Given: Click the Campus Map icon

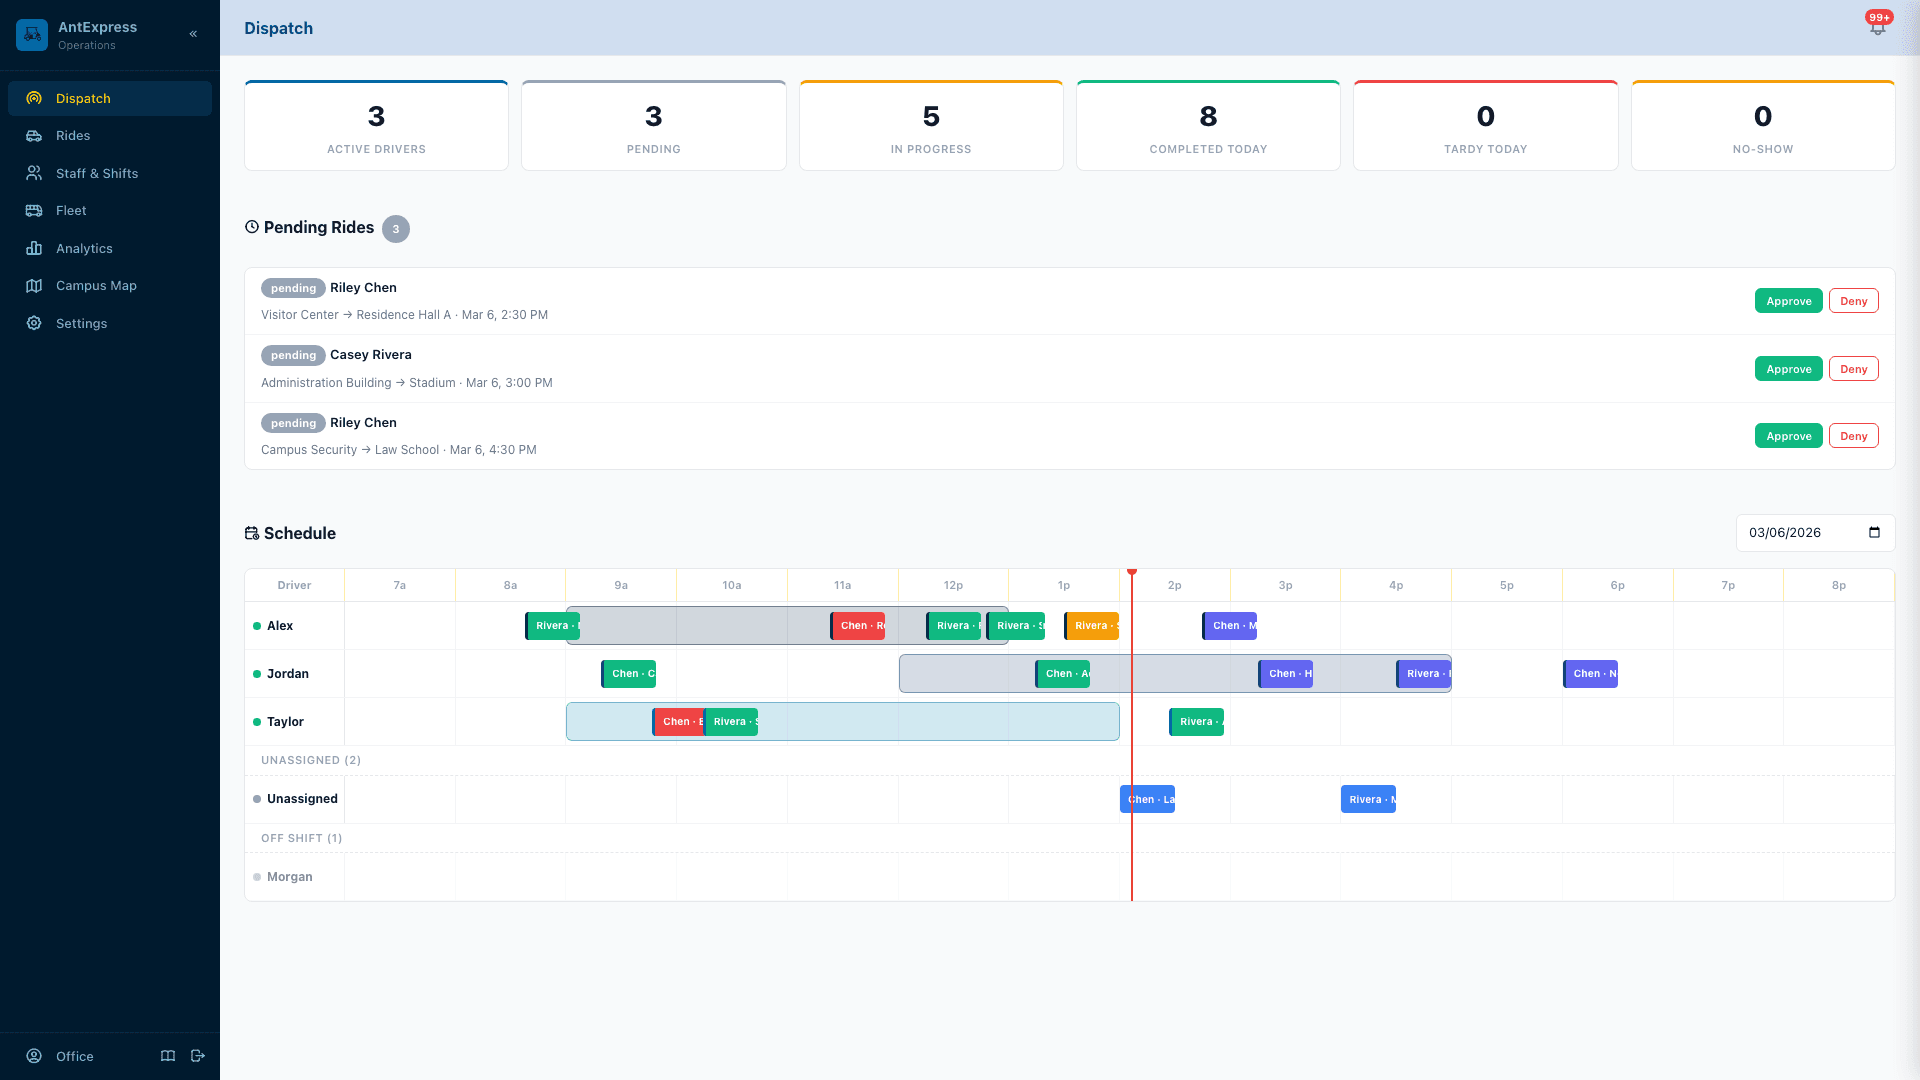Looking at the screenshot, I should [34, 285].
